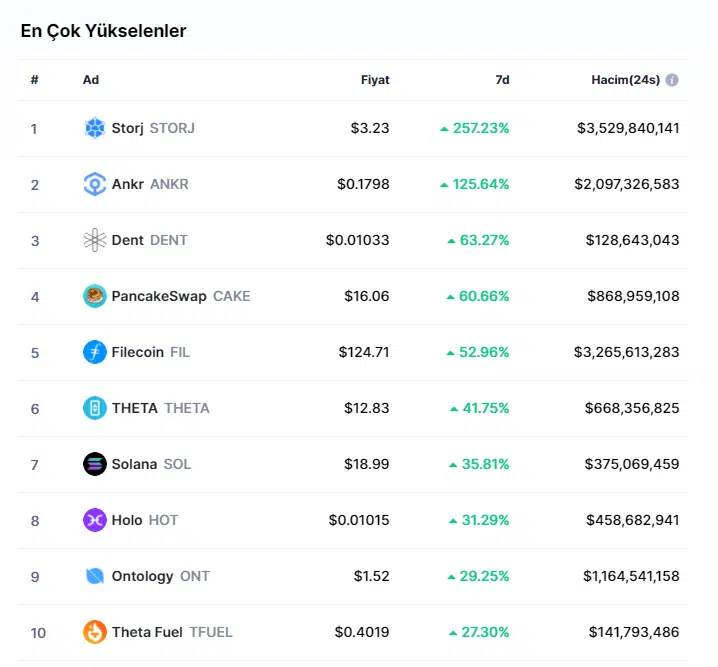
Task: Click the THETA coin logo icon
Action: click(x=95, y=408)
